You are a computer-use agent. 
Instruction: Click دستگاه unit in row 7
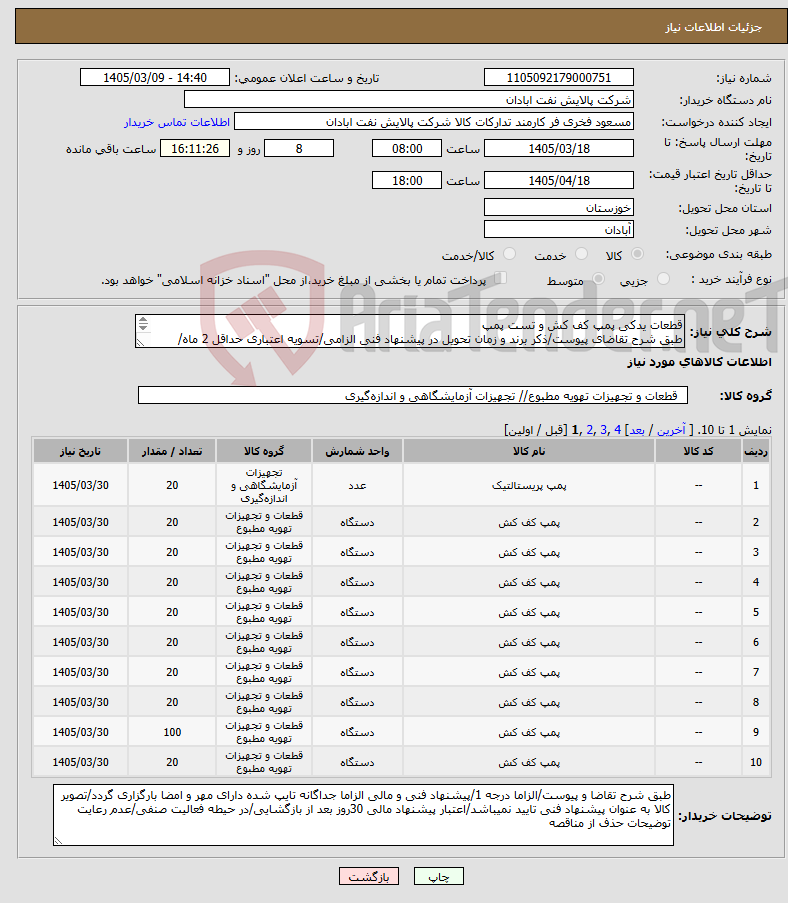pyautogui.click(x=357, y=672)
